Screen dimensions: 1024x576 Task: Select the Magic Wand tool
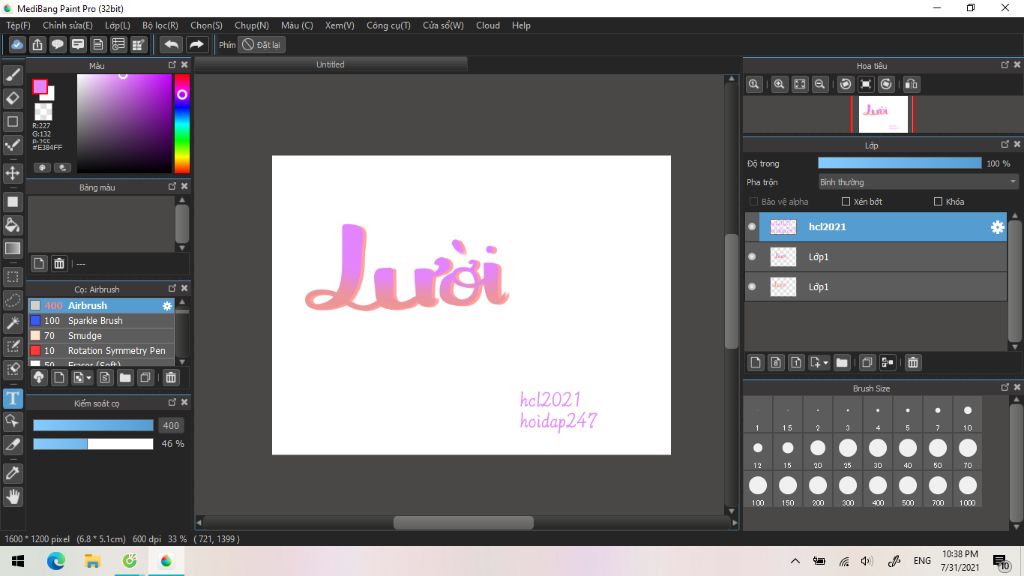tap(12, 323)
